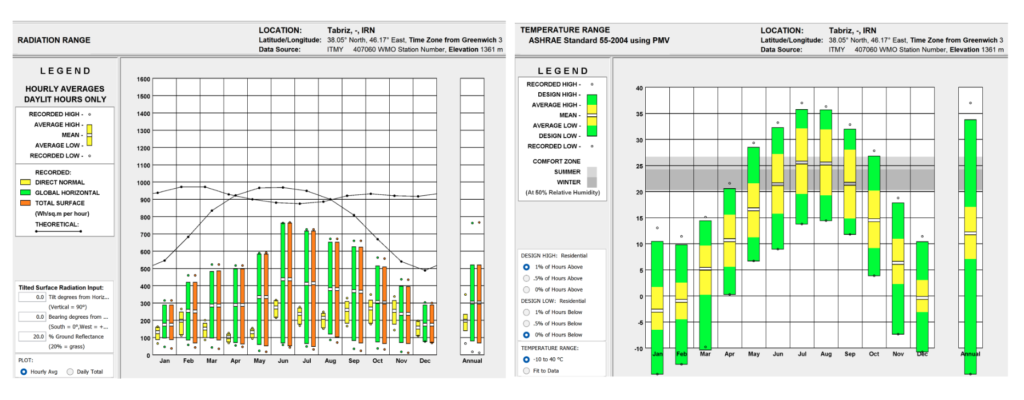The image size is (1024, 400).
Task: Click June's green global horizontal radiation bar
Action: click(x=283, y=284)
